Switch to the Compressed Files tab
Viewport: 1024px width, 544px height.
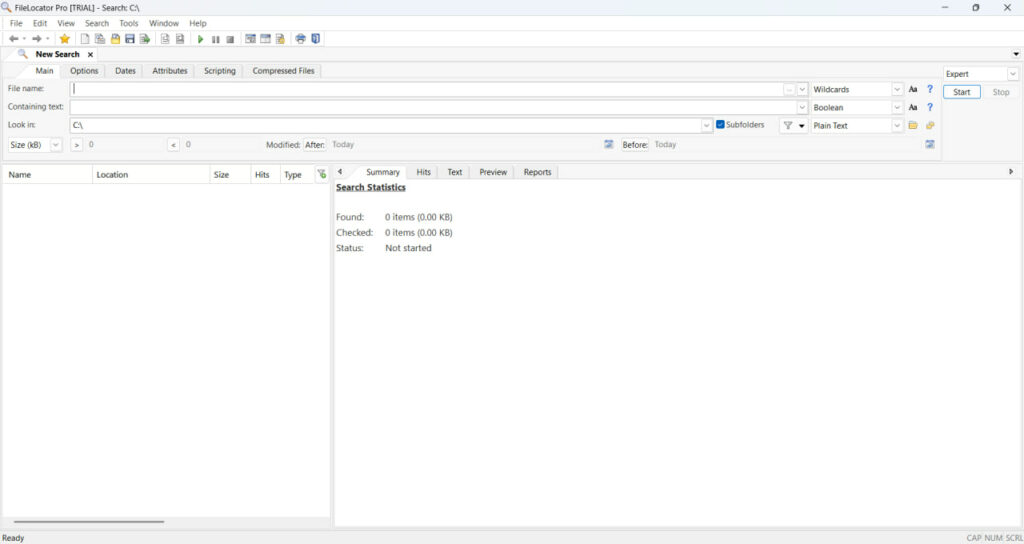(x=283, y=71)
